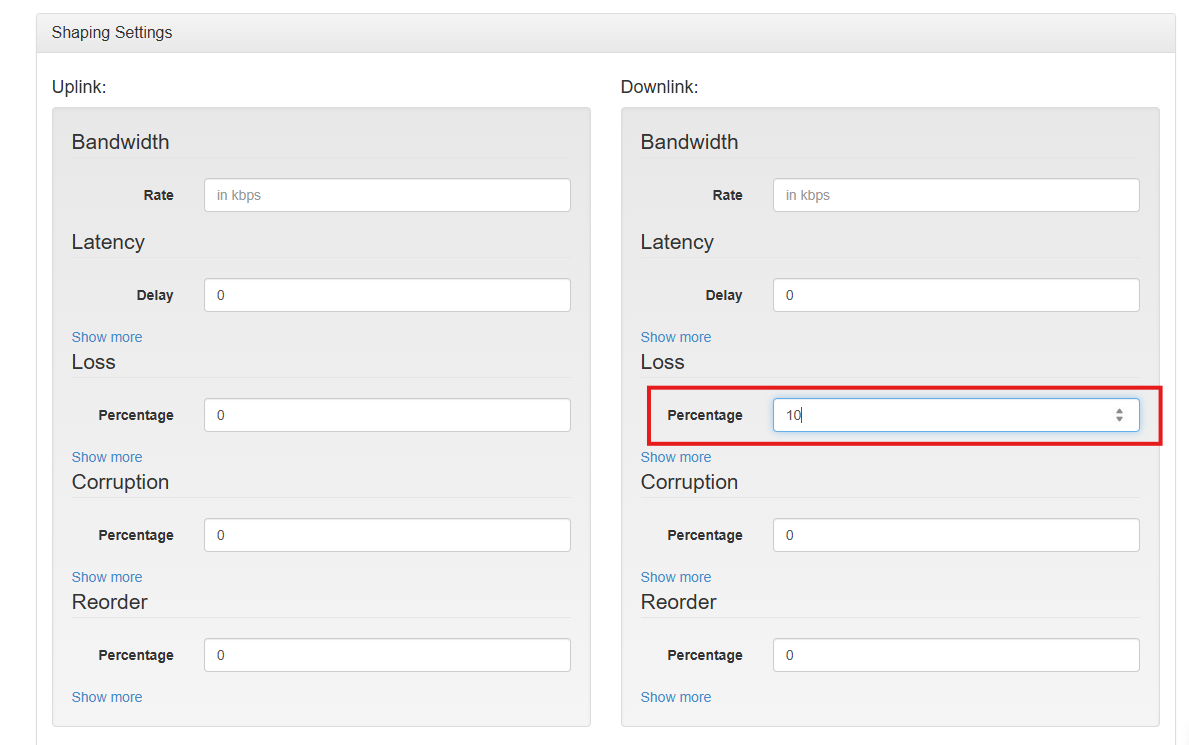Expand Show more under Uplink Latency

pyautogui.click(x=107, y=337)
